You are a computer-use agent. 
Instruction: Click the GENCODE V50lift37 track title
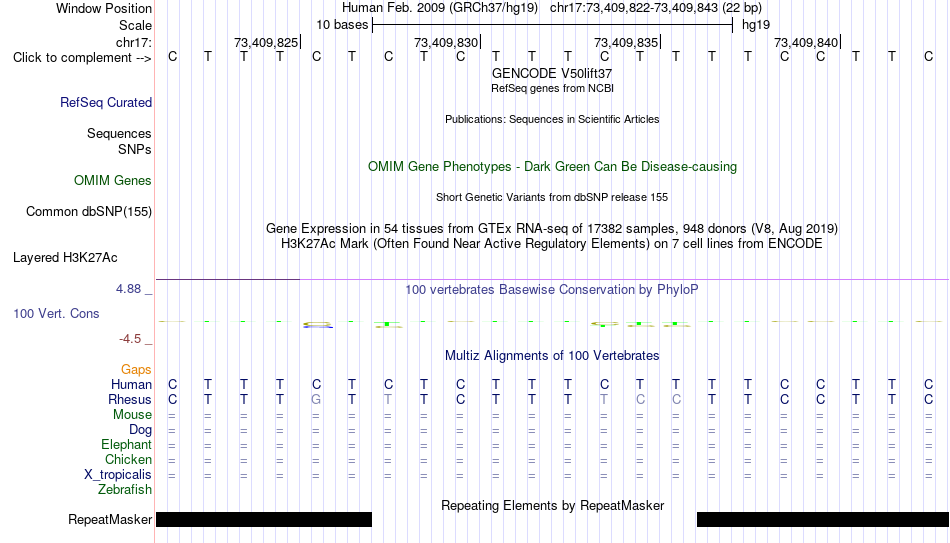tap(552, 73)
